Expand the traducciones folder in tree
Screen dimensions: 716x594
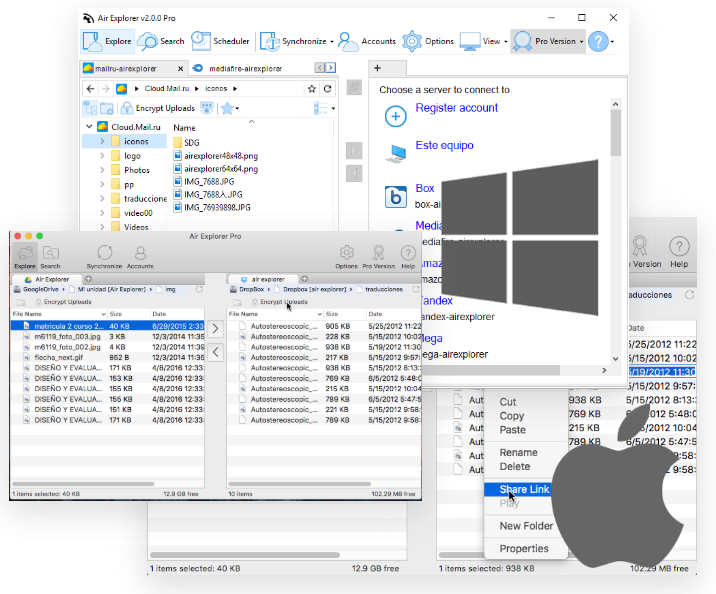tap(102, 199)
